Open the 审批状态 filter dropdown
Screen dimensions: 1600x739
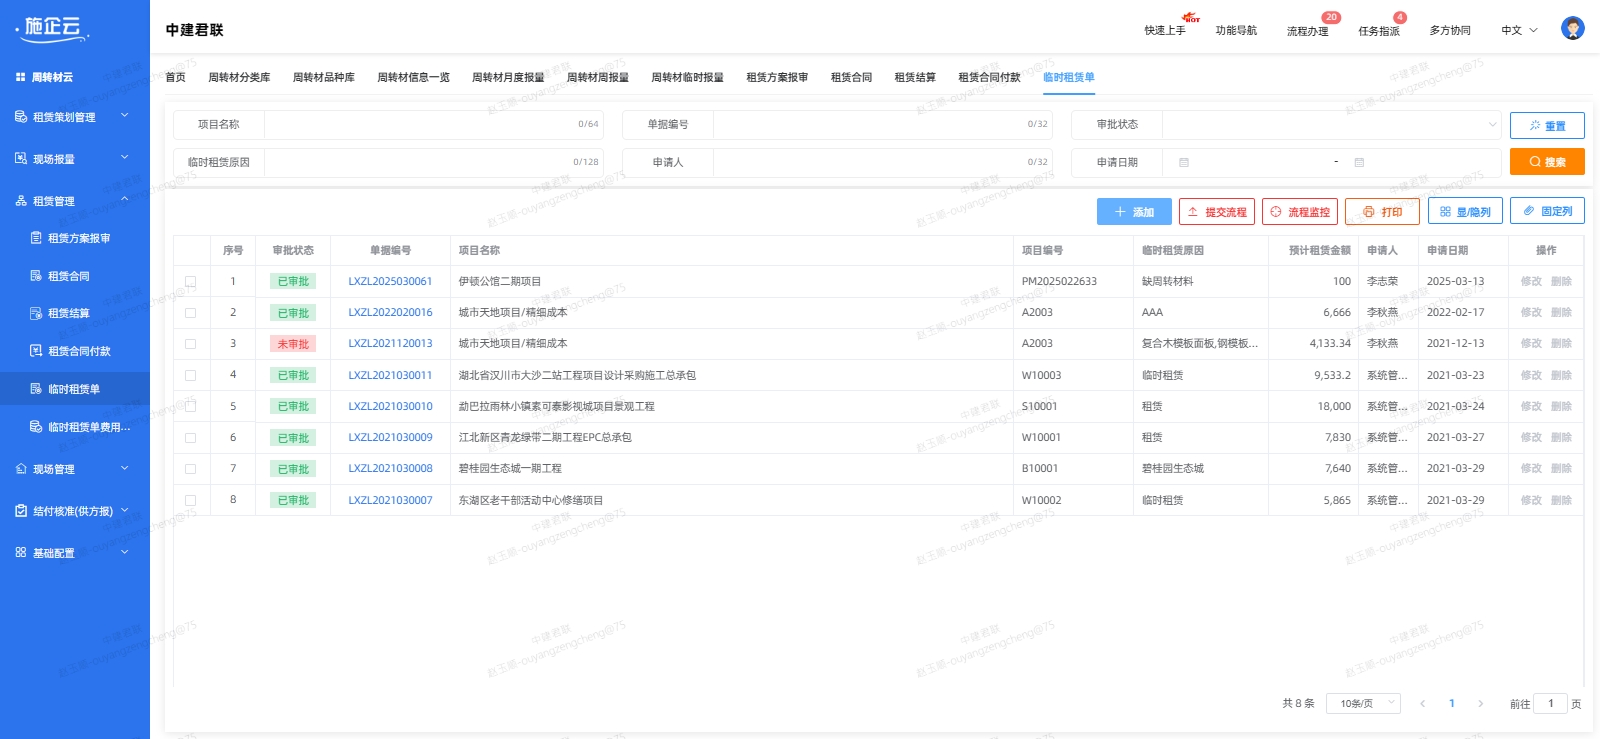tap(1331, 125)
